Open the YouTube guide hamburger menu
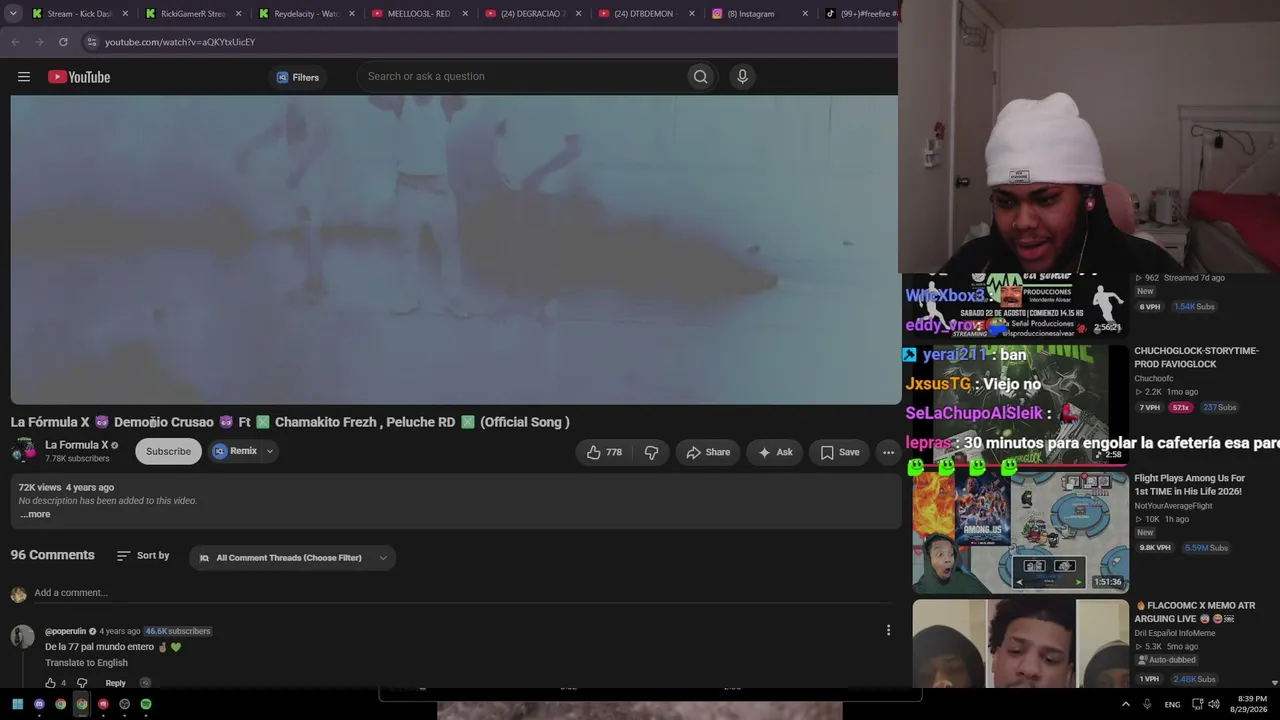This screenshot has width=1280, height=720. 24,77
